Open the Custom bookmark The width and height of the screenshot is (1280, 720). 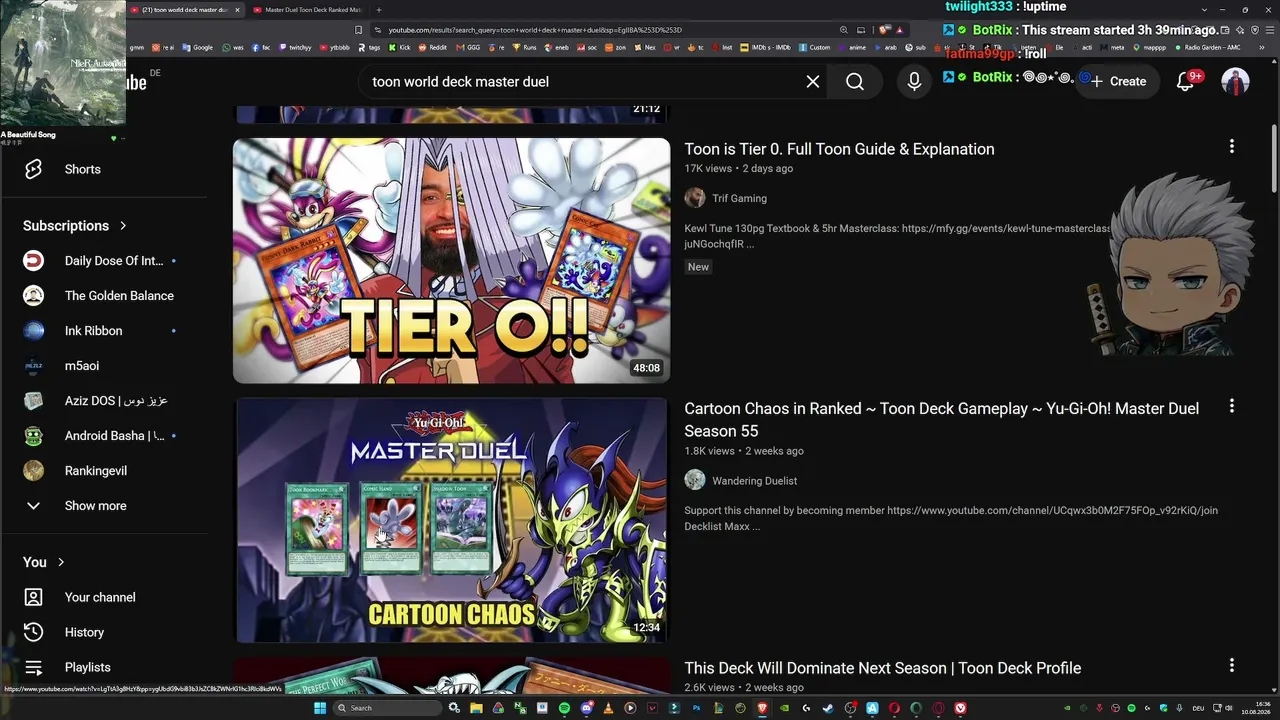click(x=814, y=47)
